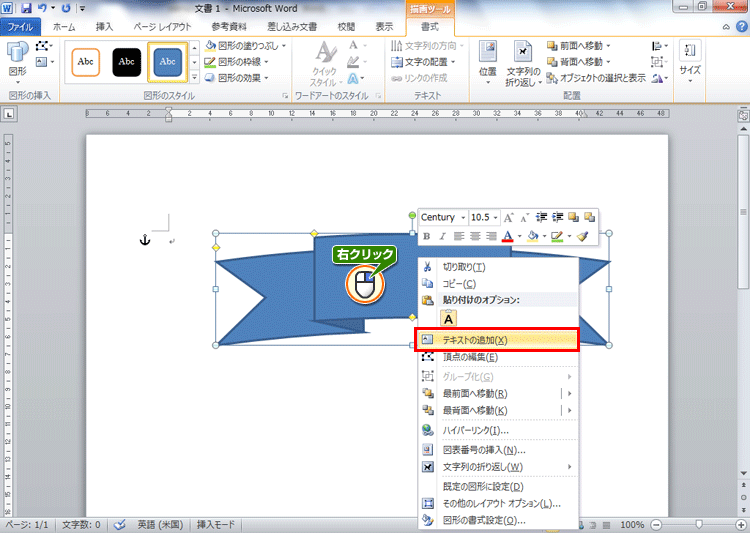Click その他のレイアウト オプション(L)... entry
This screenshot has width=750, height=533.
497,504
